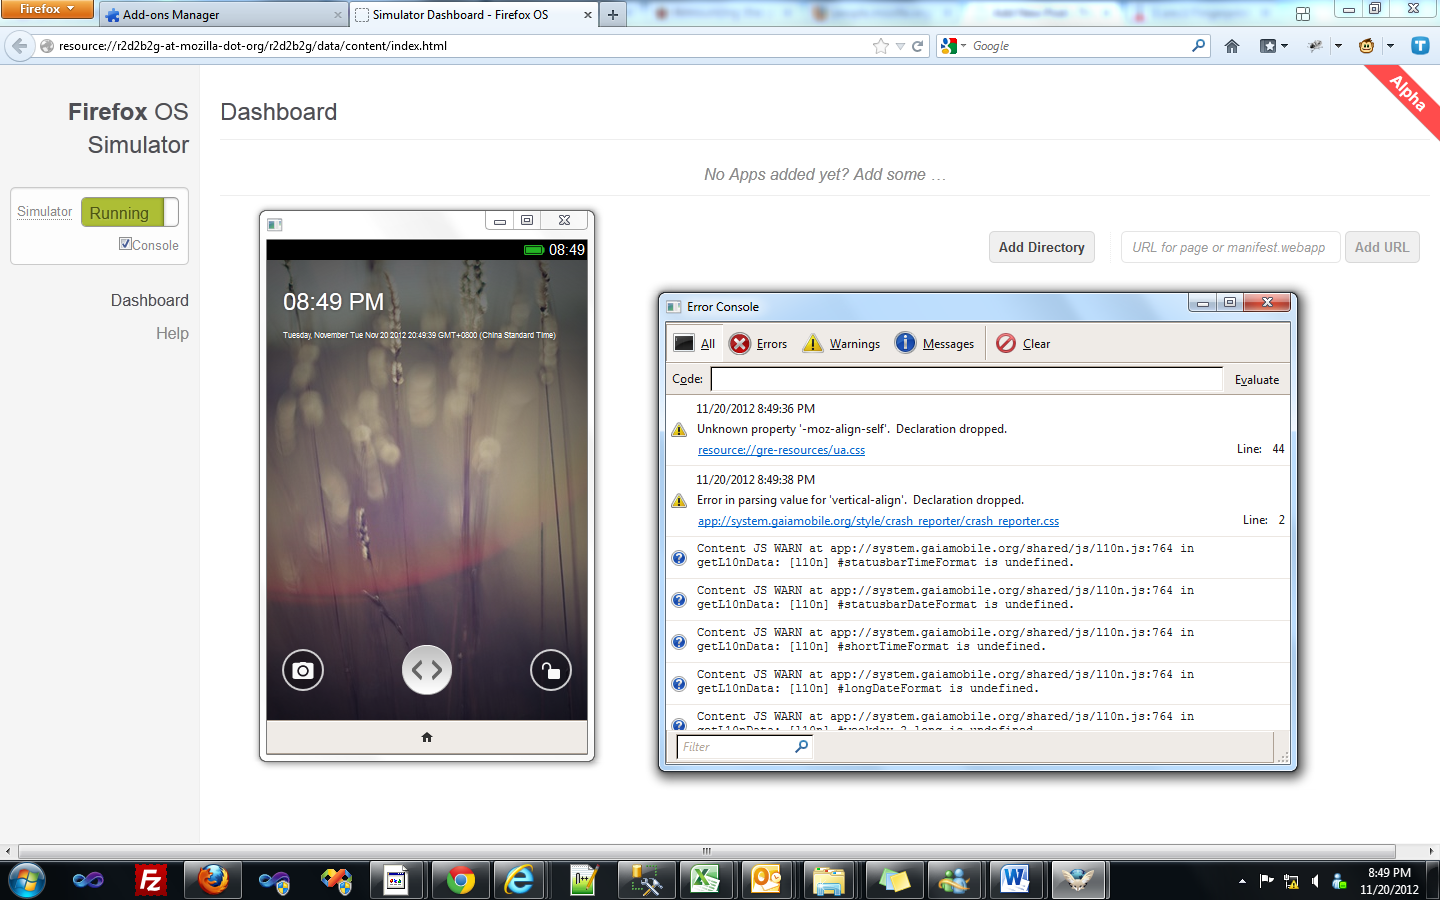The height and width of the screenshot is (900, 1440).
Task: Open the bookmarks menu toolbar button
Action: 1273,46
